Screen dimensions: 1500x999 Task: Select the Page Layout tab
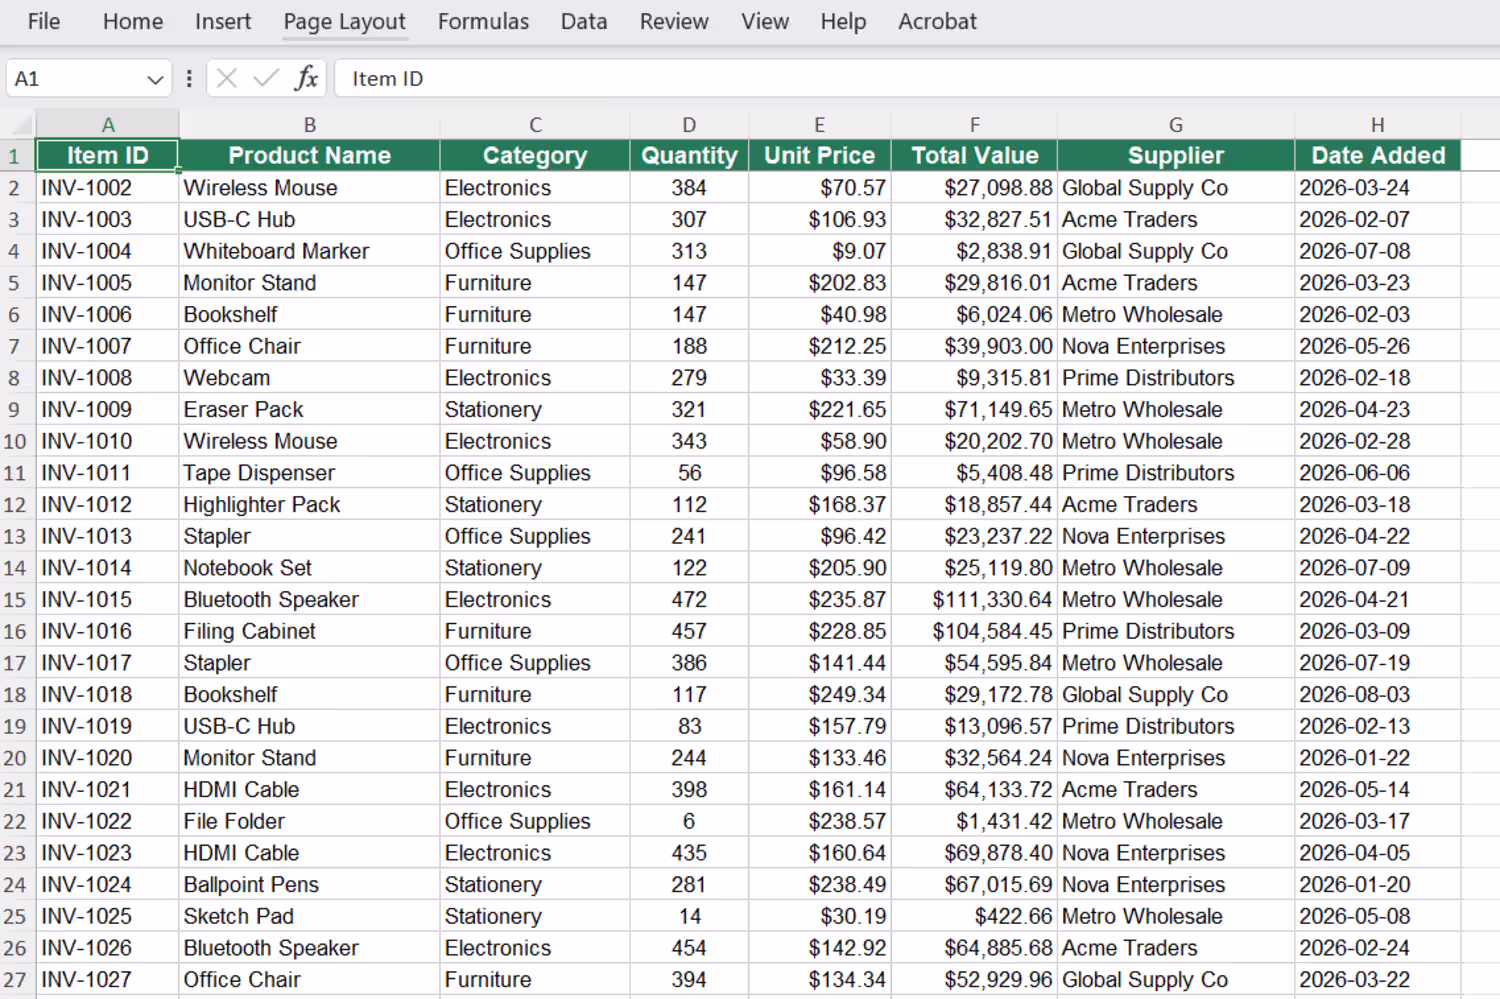344,21
